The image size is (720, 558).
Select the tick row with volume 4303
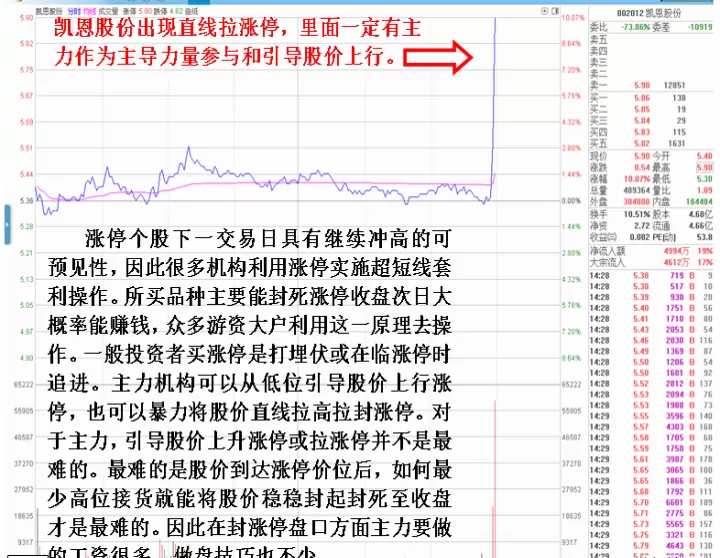(x=651, y=427)
